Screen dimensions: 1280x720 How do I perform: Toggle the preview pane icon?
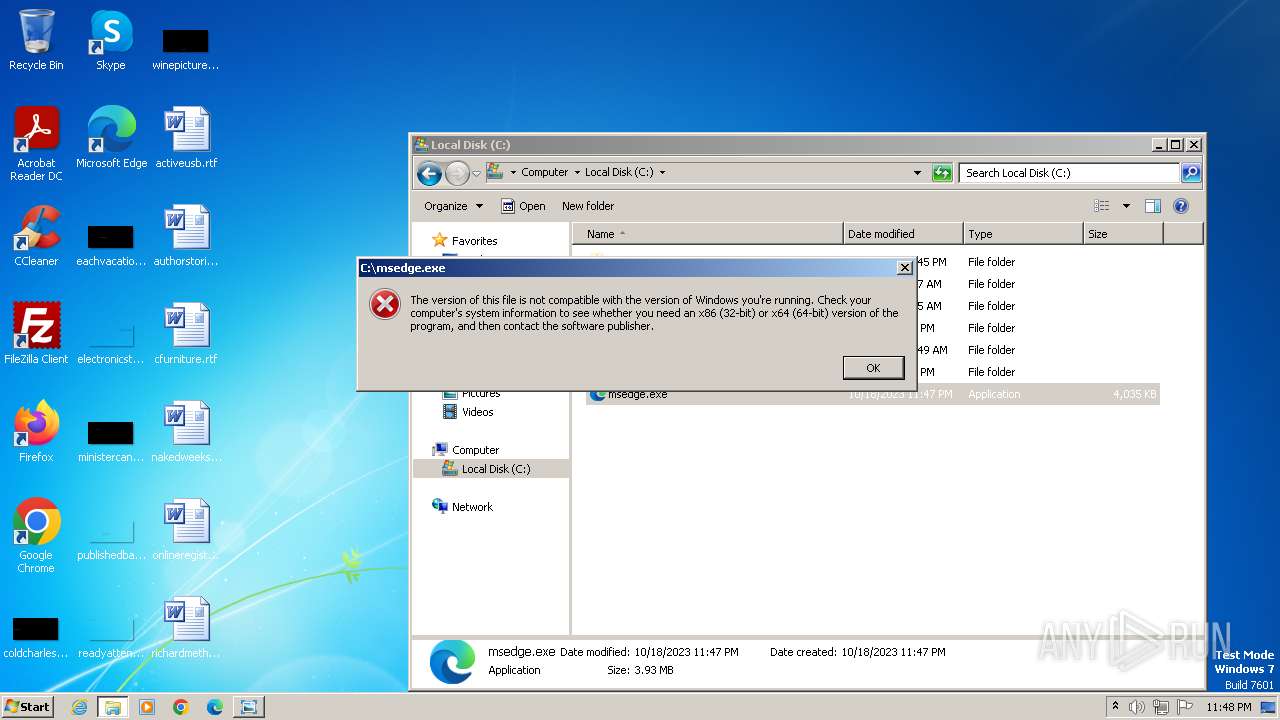point(1152,206)
